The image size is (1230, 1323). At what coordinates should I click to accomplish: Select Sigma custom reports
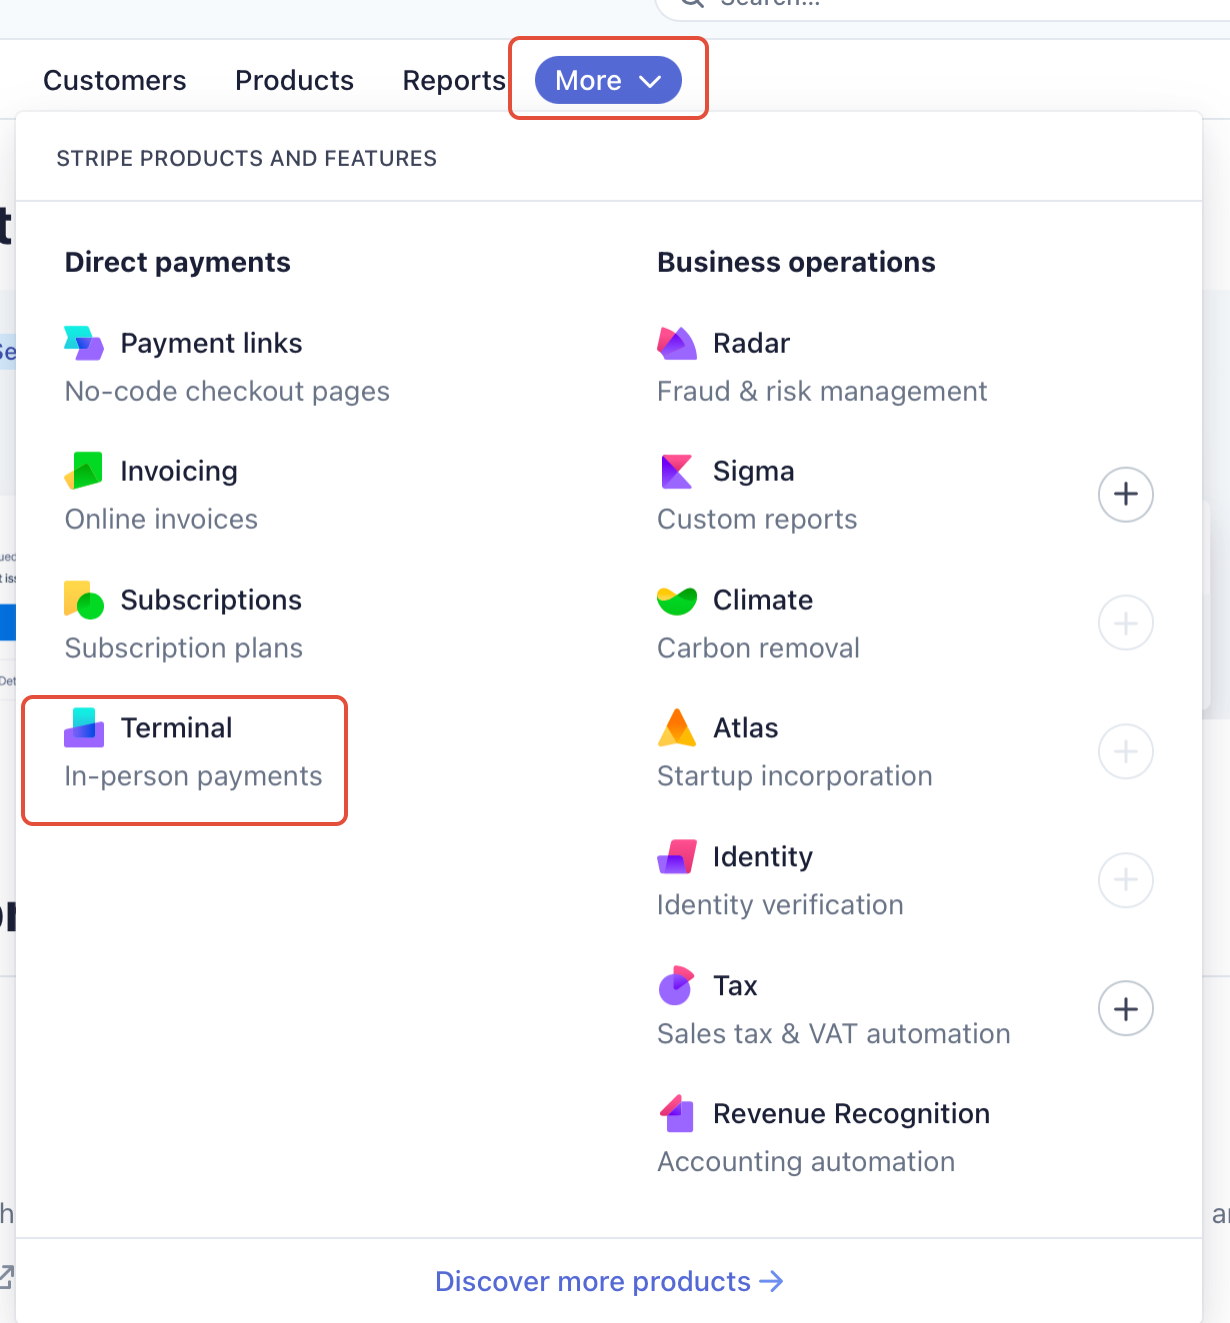pos(753,471)
